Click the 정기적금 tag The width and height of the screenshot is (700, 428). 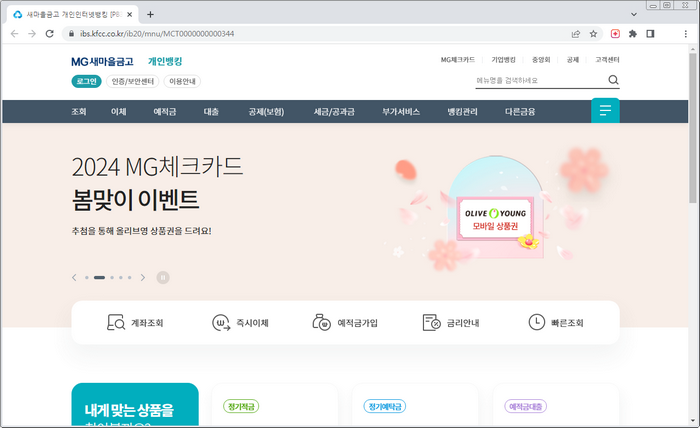click(241, 407)
